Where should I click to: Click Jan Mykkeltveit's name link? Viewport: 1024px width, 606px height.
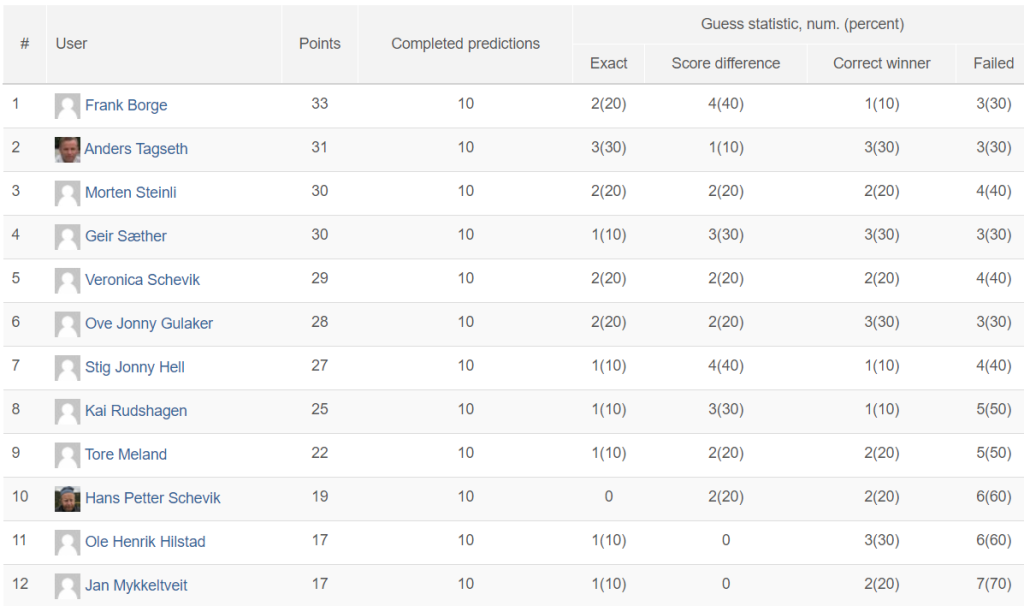click(136, 586)
